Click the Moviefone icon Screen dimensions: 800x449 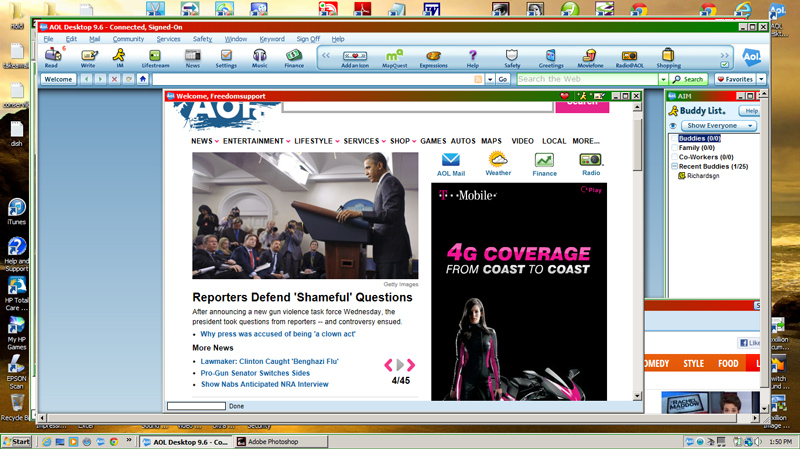590,59
